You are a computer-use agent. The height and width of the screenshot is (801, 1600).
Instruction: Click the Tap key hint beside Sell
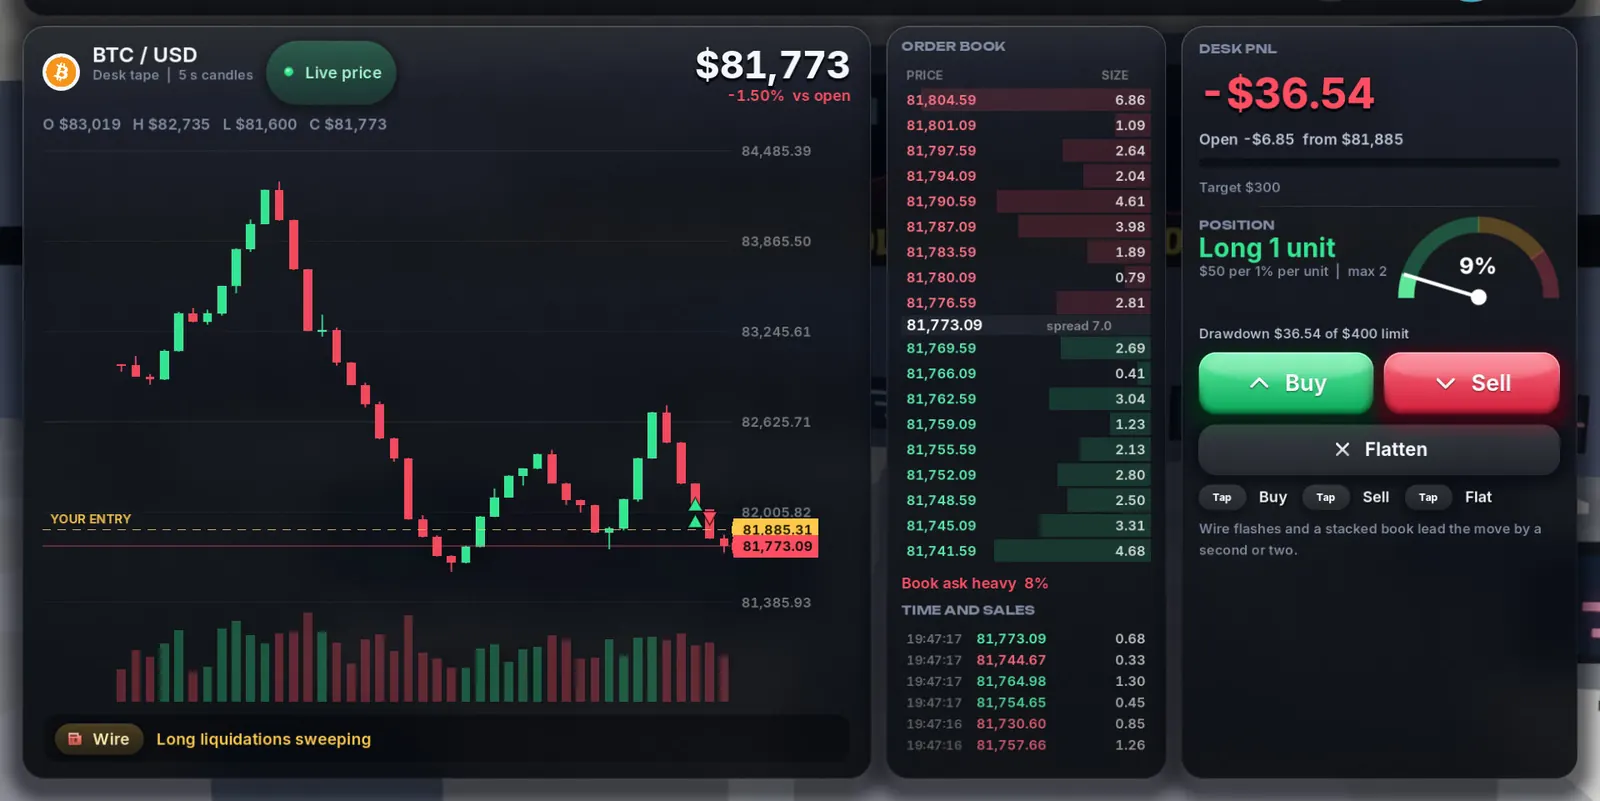[1325, 497]
